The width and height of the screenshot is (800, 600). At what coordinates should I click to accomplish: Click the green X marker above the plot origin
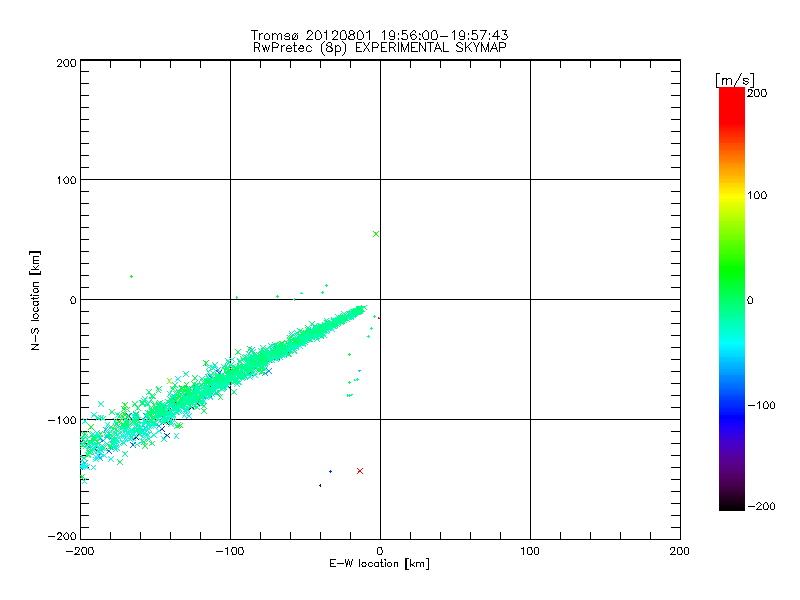tap(376, 234)
